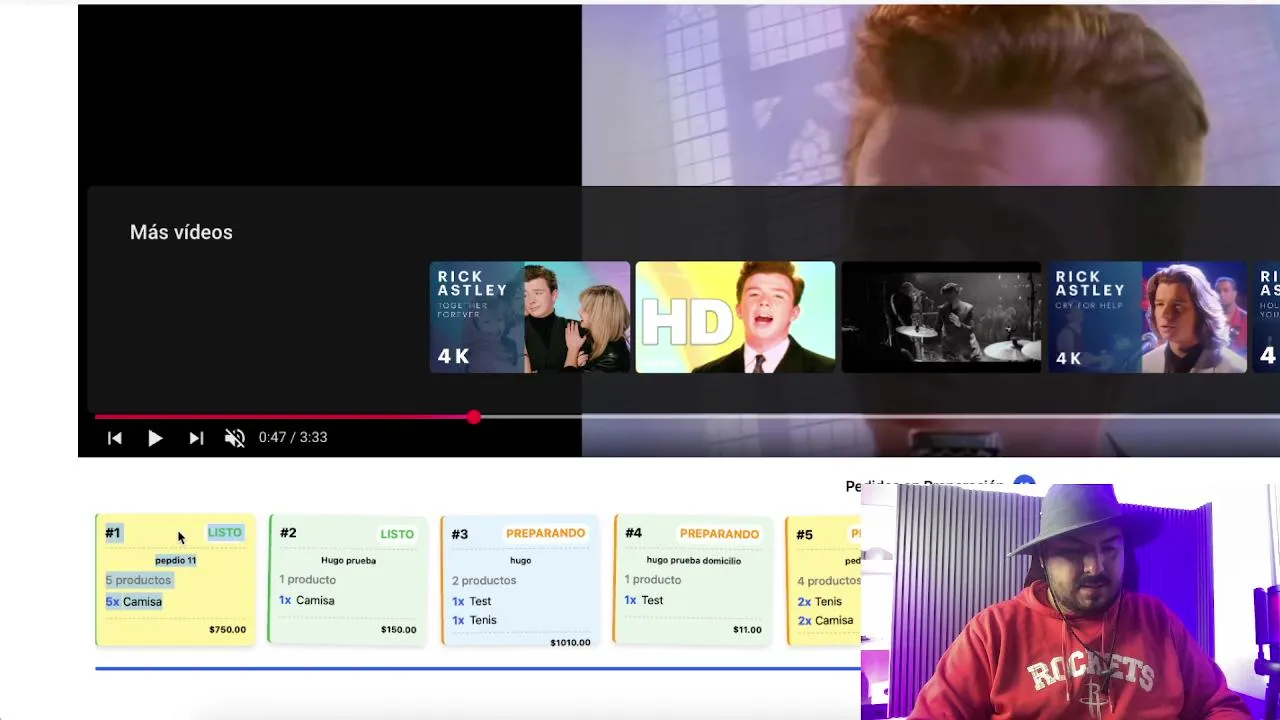Click the $11.00 total
The image size is (1280, 720).
pyautogui.click(x=747, y=630)
